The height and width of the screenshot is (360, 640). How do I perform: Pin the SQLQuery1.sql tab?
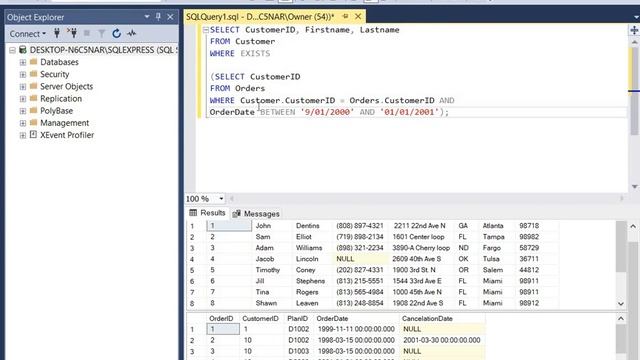click(346, 16)
